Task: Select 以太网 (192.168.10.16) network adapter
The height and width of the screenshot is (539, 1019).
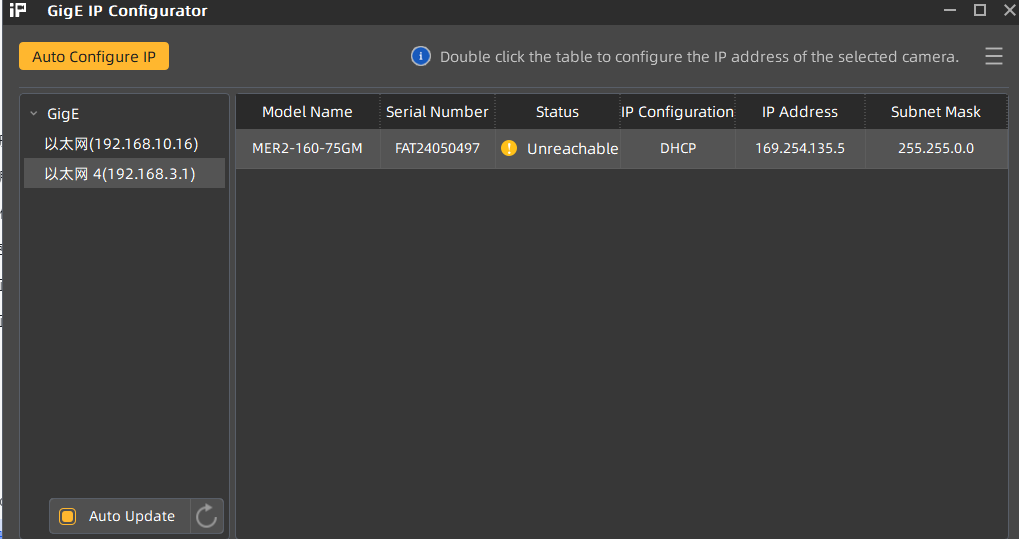Action: [121, 144]
